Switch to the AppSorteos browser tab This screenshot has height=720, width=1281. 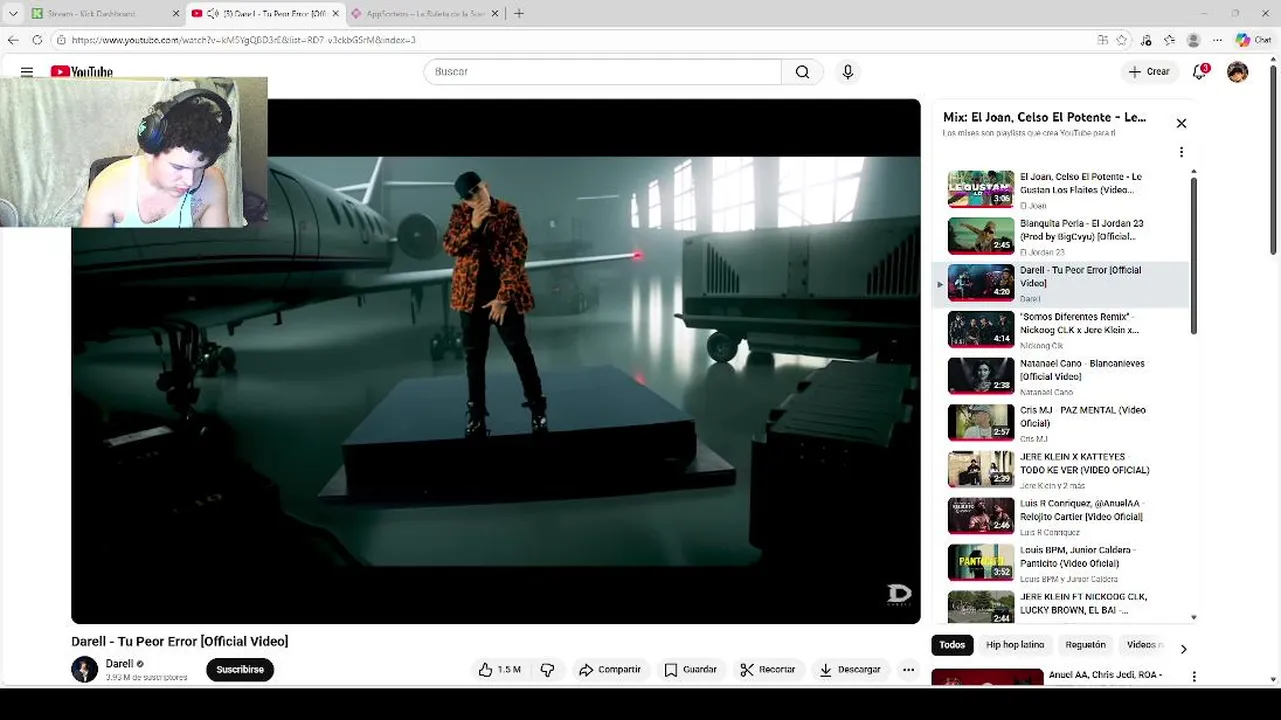coord(424,13)
